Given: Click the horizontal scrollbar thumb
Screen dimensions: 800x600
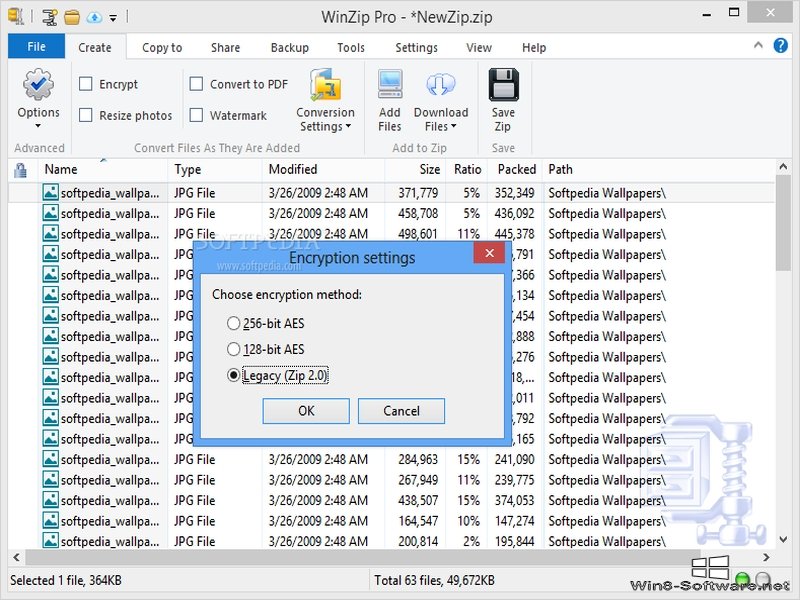Looking at the screenshot, I should pyautogui.click(x=365, y=557).
